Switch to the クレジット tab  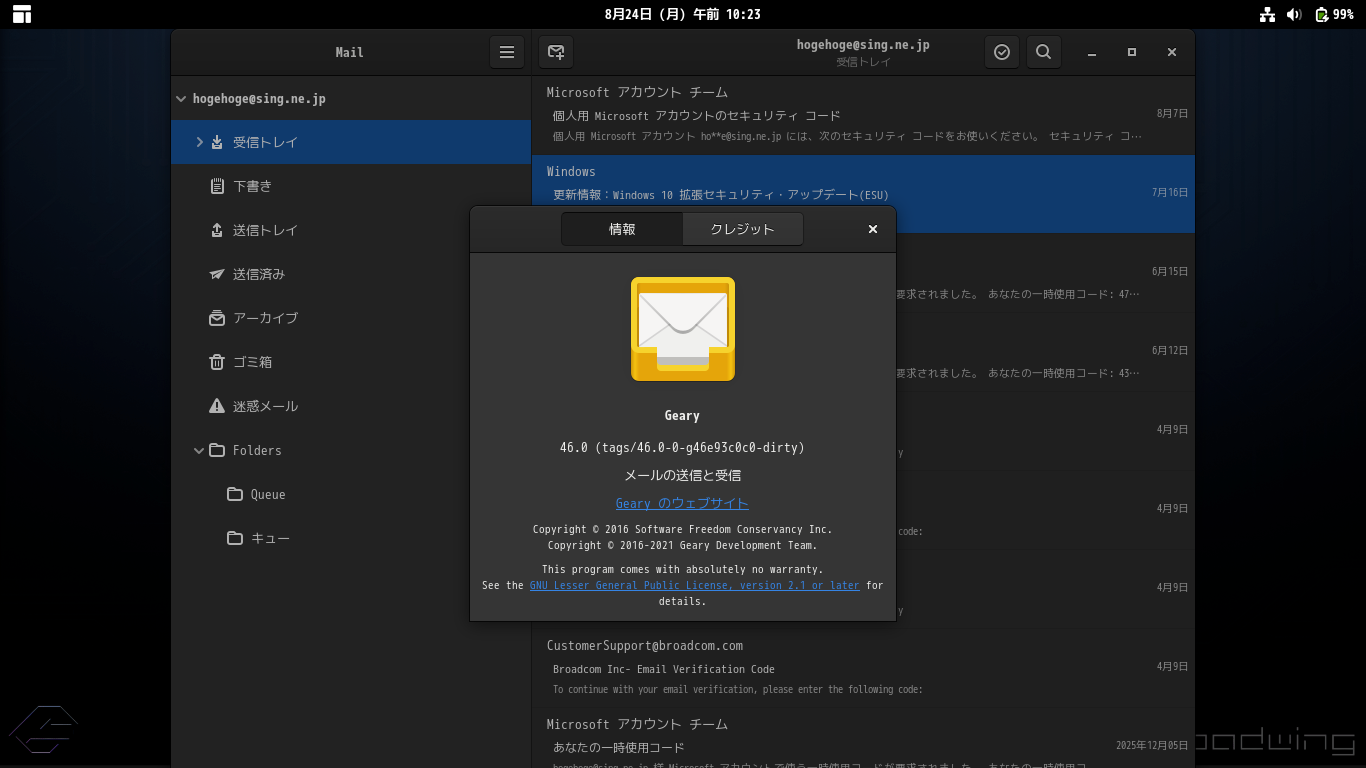pyautogui.click(x=743, y=229)
